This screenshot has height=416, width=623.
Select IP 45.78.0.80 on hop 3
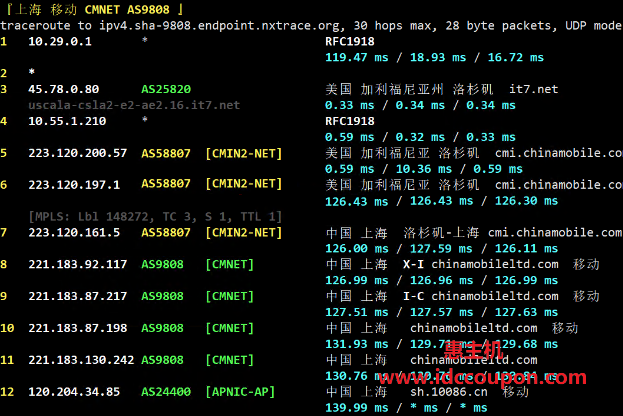64,89
